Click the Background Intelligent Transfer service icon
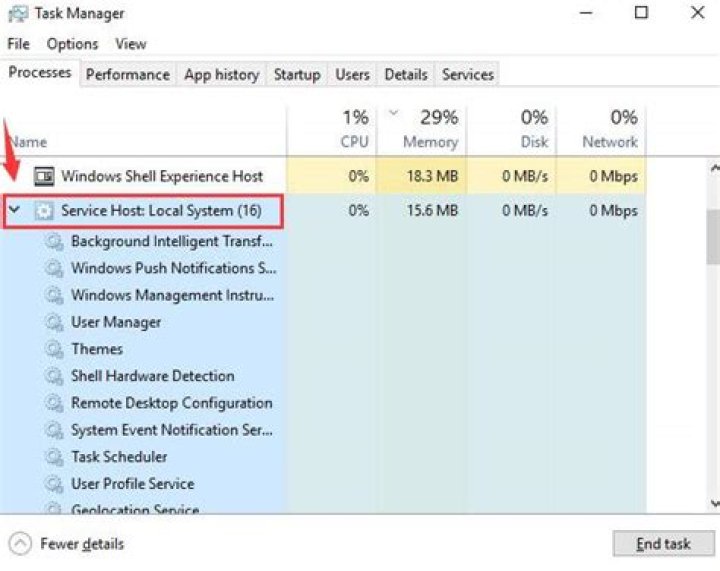This screenshot has height=571, width=720. point(54,242)
